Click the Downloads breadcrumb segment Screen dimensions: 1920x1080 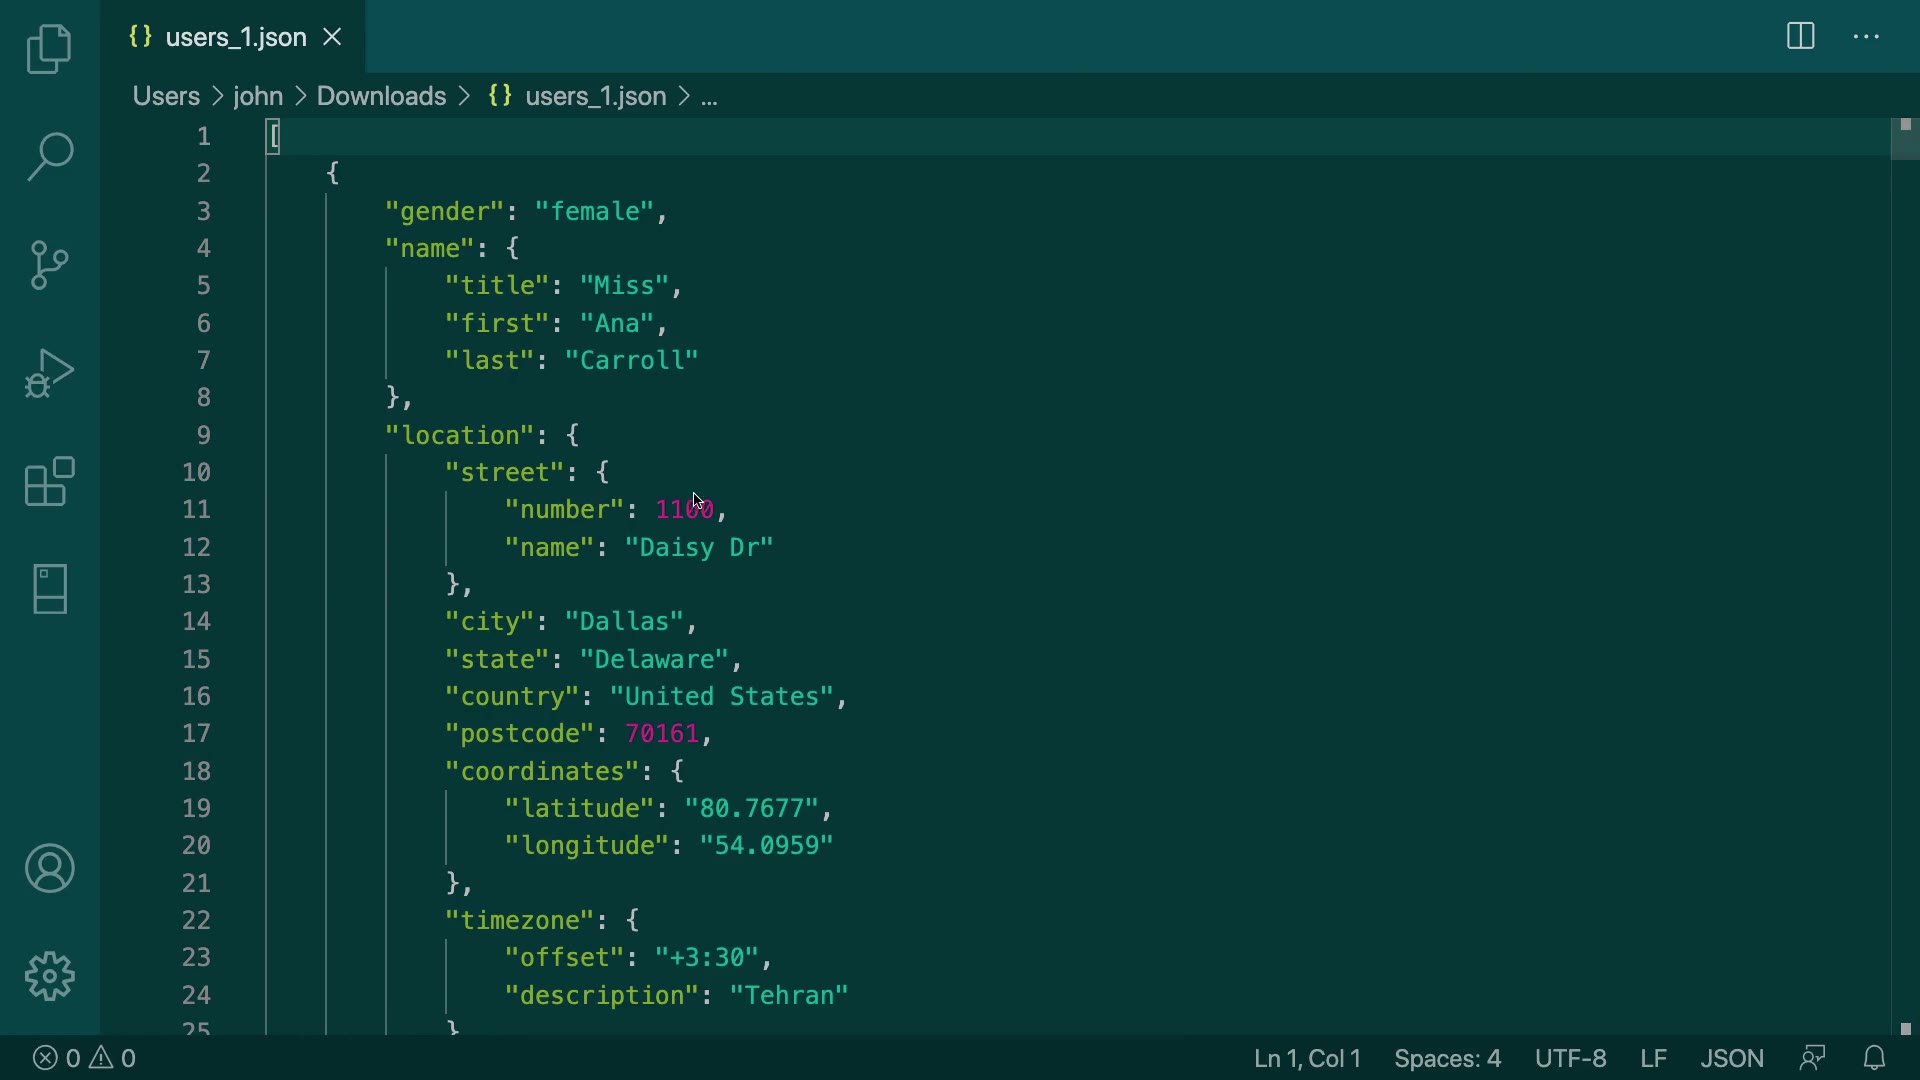tap(381, 96)
